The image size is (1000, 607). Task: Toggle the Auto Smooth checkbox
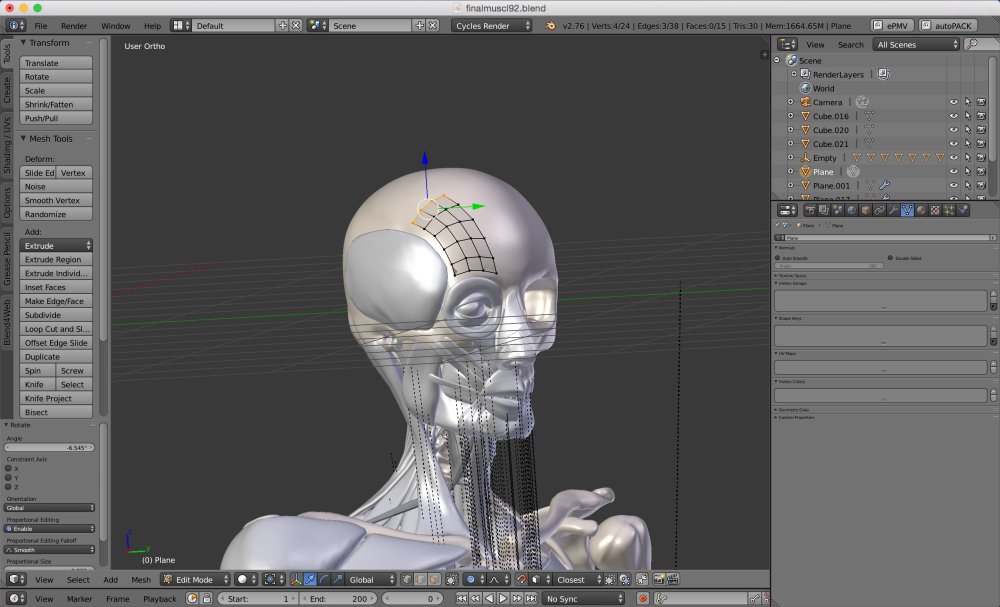point(777,258)
